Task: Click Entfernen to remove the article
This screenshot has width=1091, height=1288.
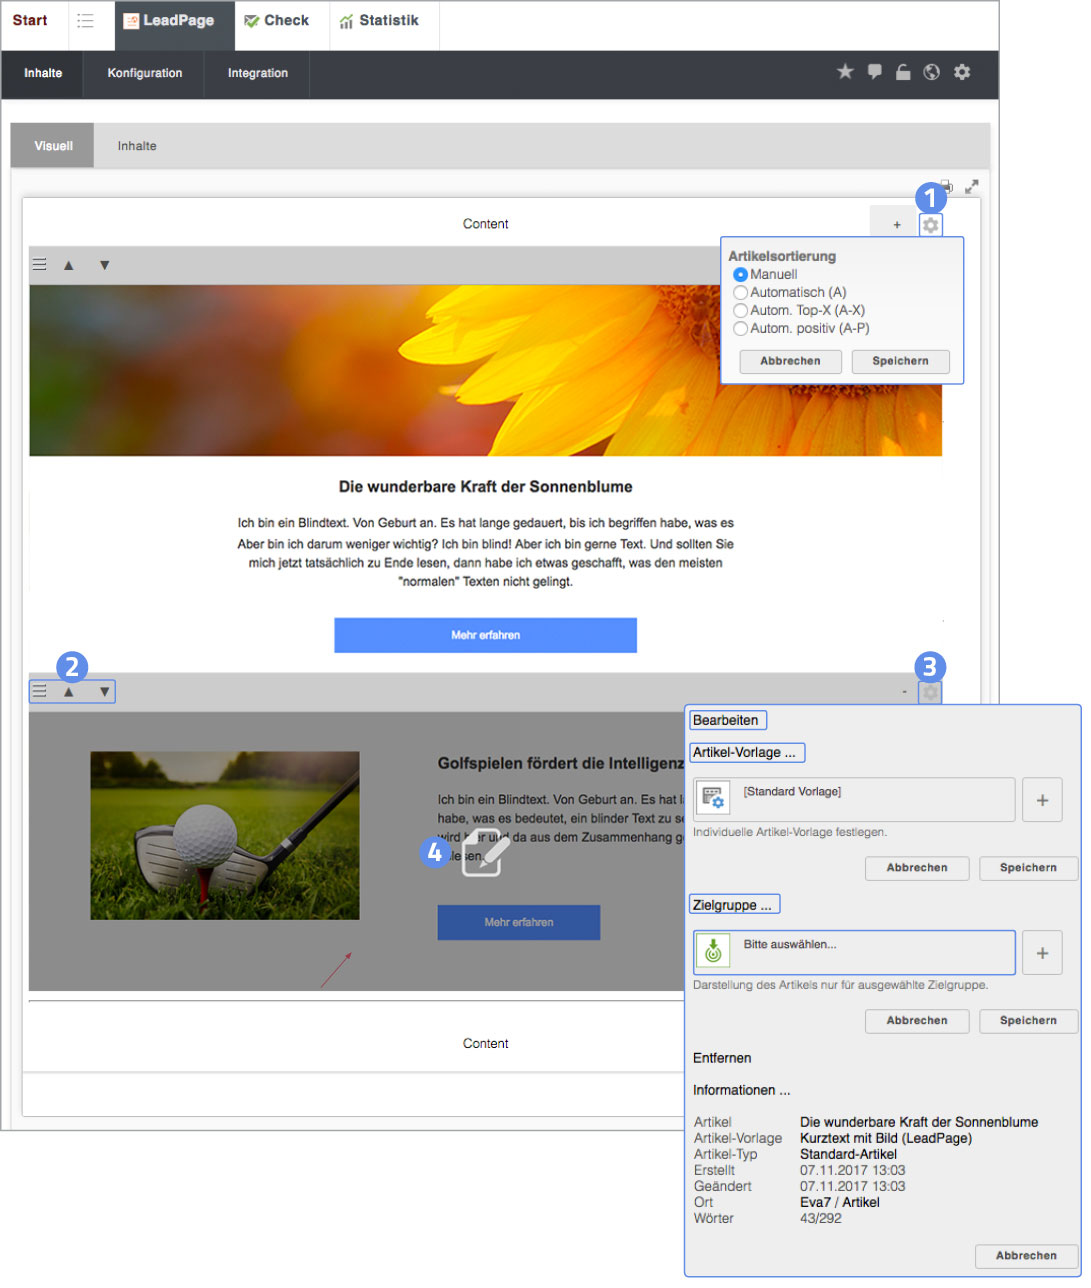Action: (722, 1058)
